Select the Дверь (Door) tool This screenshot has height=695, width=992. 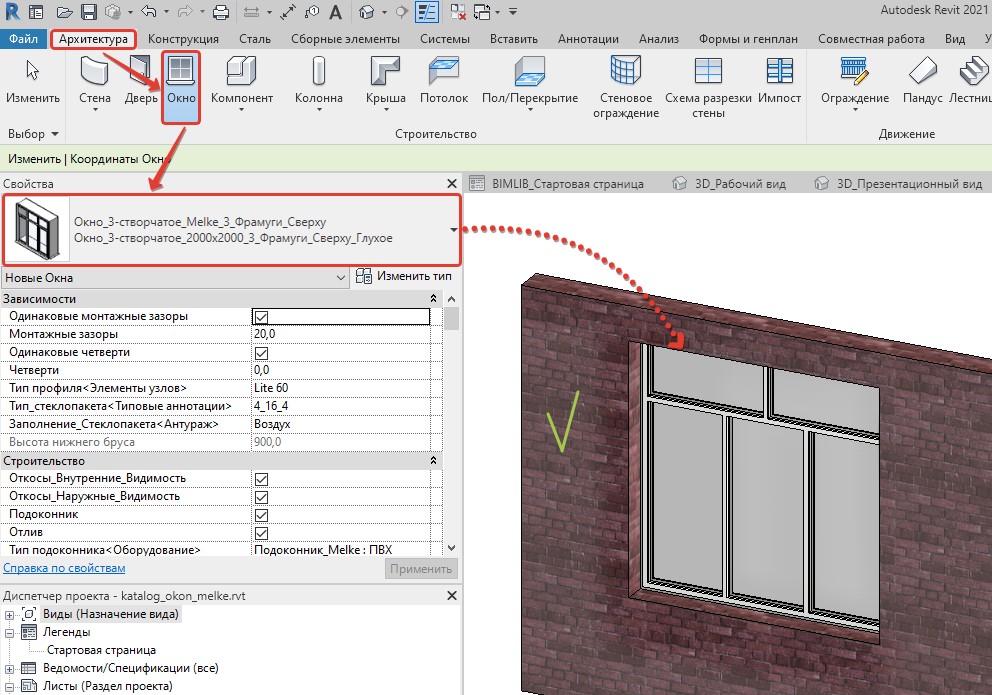tap(140, 82)
